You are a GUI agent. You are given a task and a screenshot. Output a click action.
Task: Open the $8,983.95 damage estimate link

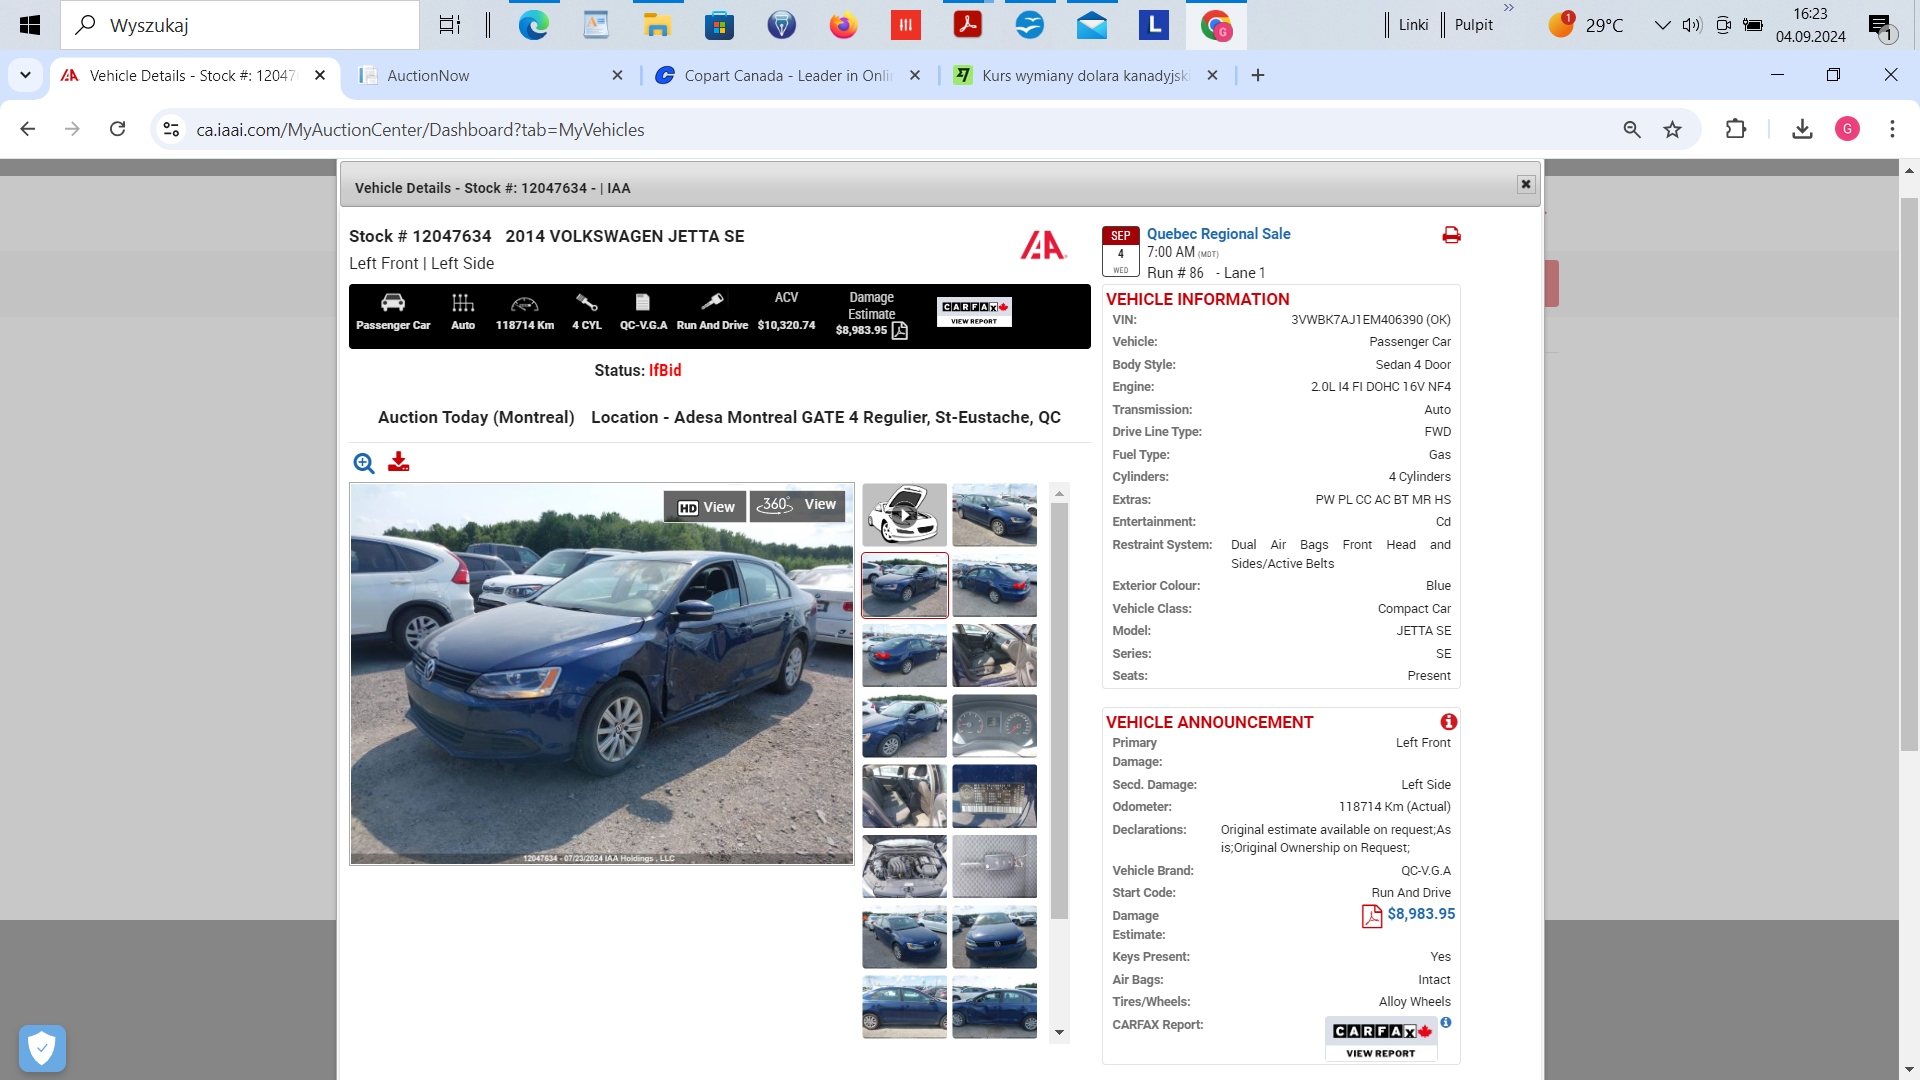(1421, 914)
